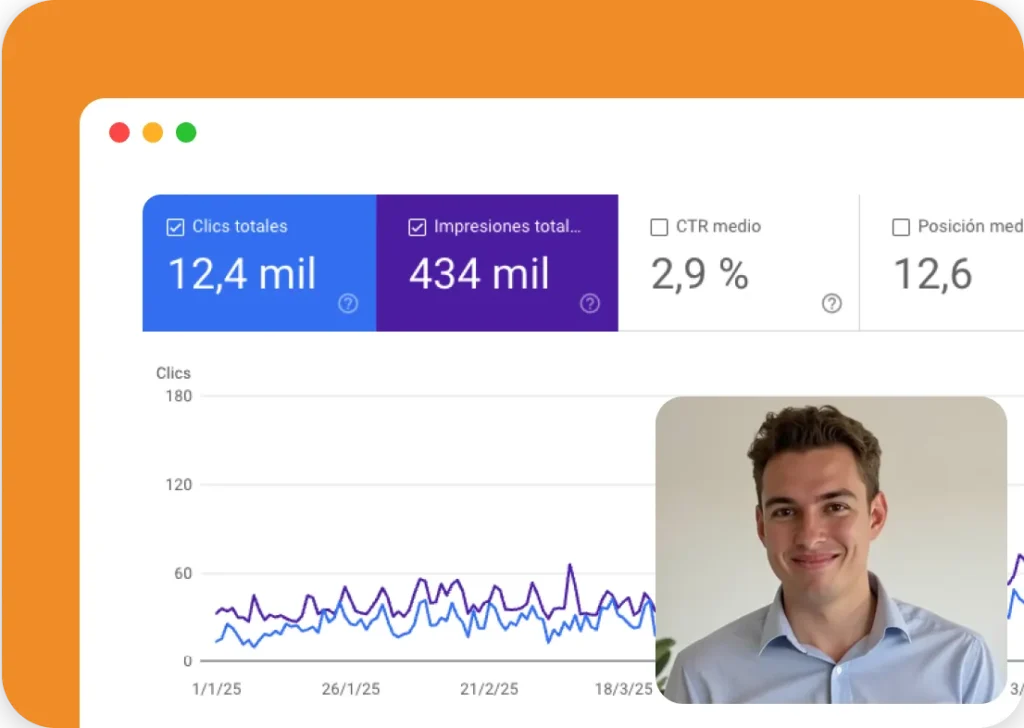This screenshot has height=728, width=1024.
Task: Click the 1/1/25 date label
Action: click(x=216, y=689)
